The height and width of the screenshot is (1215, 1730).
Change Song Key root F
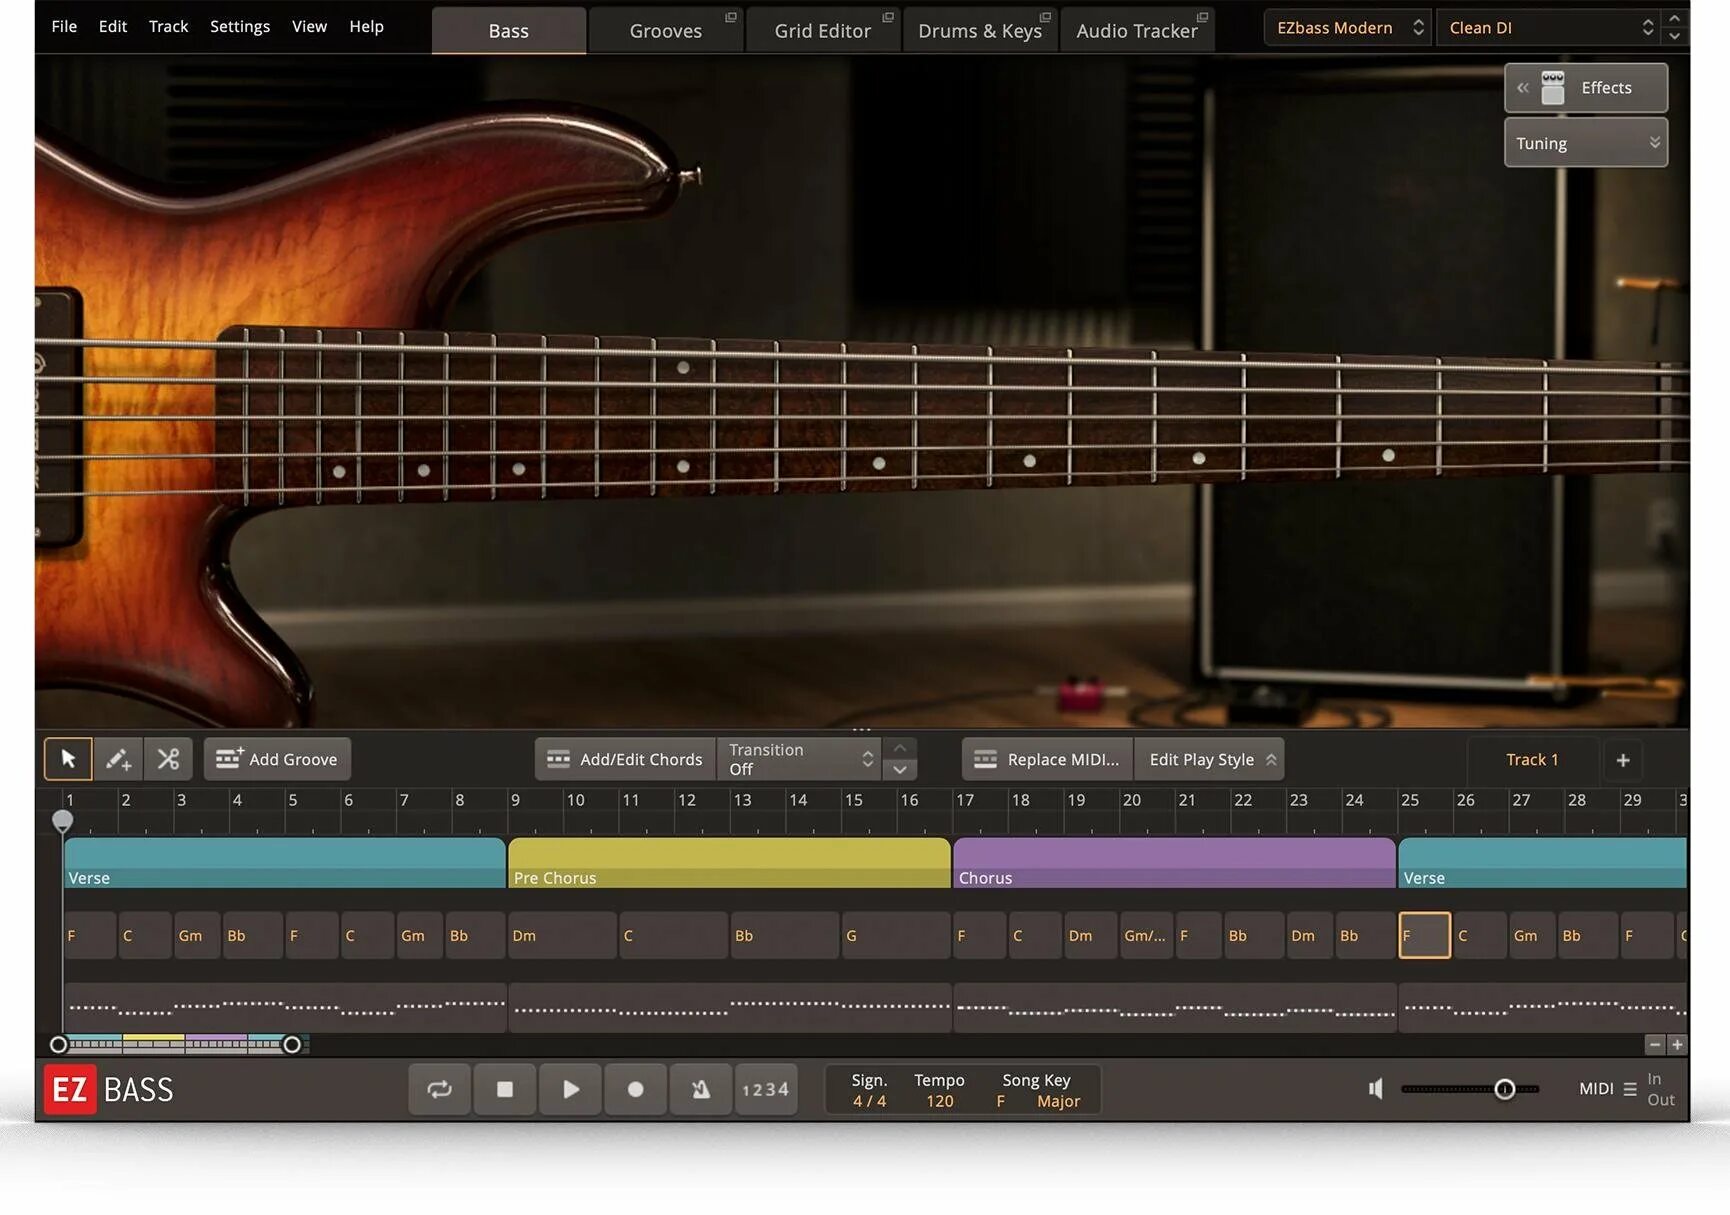(1000, 1101)
